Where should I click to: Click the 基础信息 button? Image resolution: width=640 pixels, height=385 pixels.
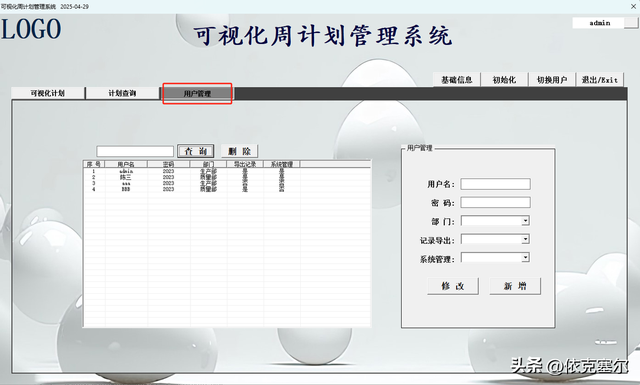point(457,80)
